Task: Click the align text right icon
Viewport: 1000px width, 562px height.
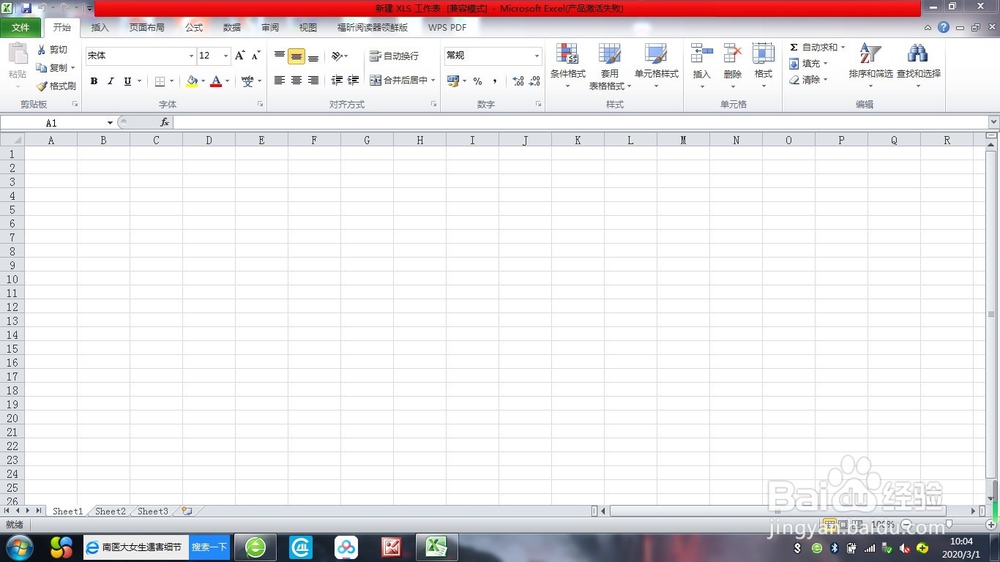Action: (313, 80)
